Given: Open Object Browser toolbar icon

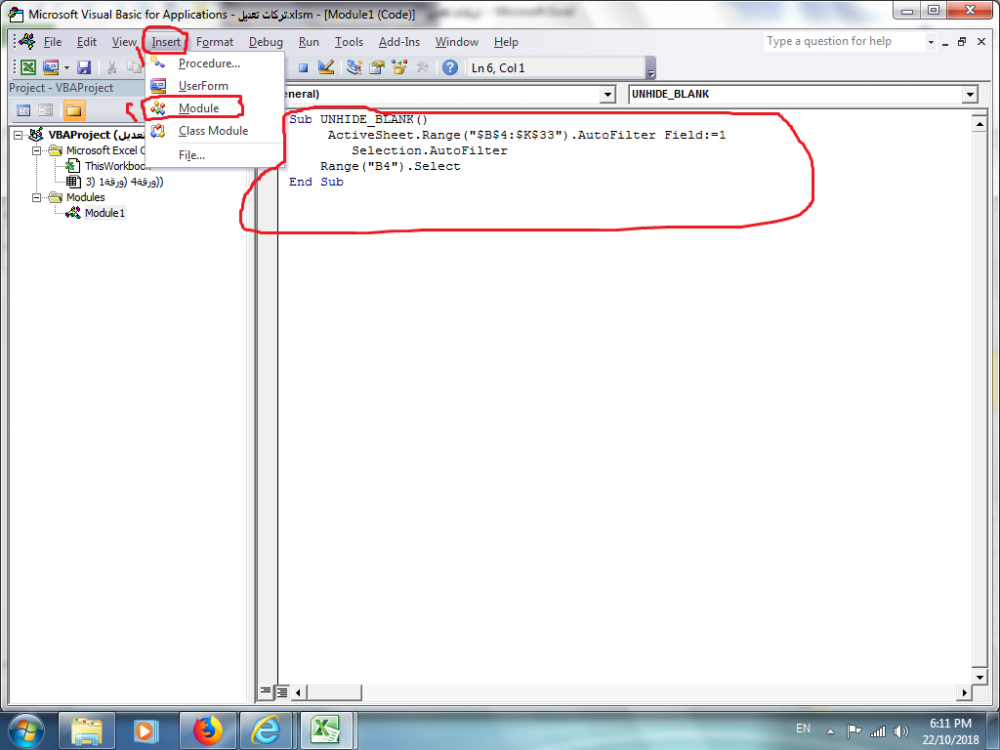Looking at the screenshot, I should pyautogui.click(x=399, y=67).
